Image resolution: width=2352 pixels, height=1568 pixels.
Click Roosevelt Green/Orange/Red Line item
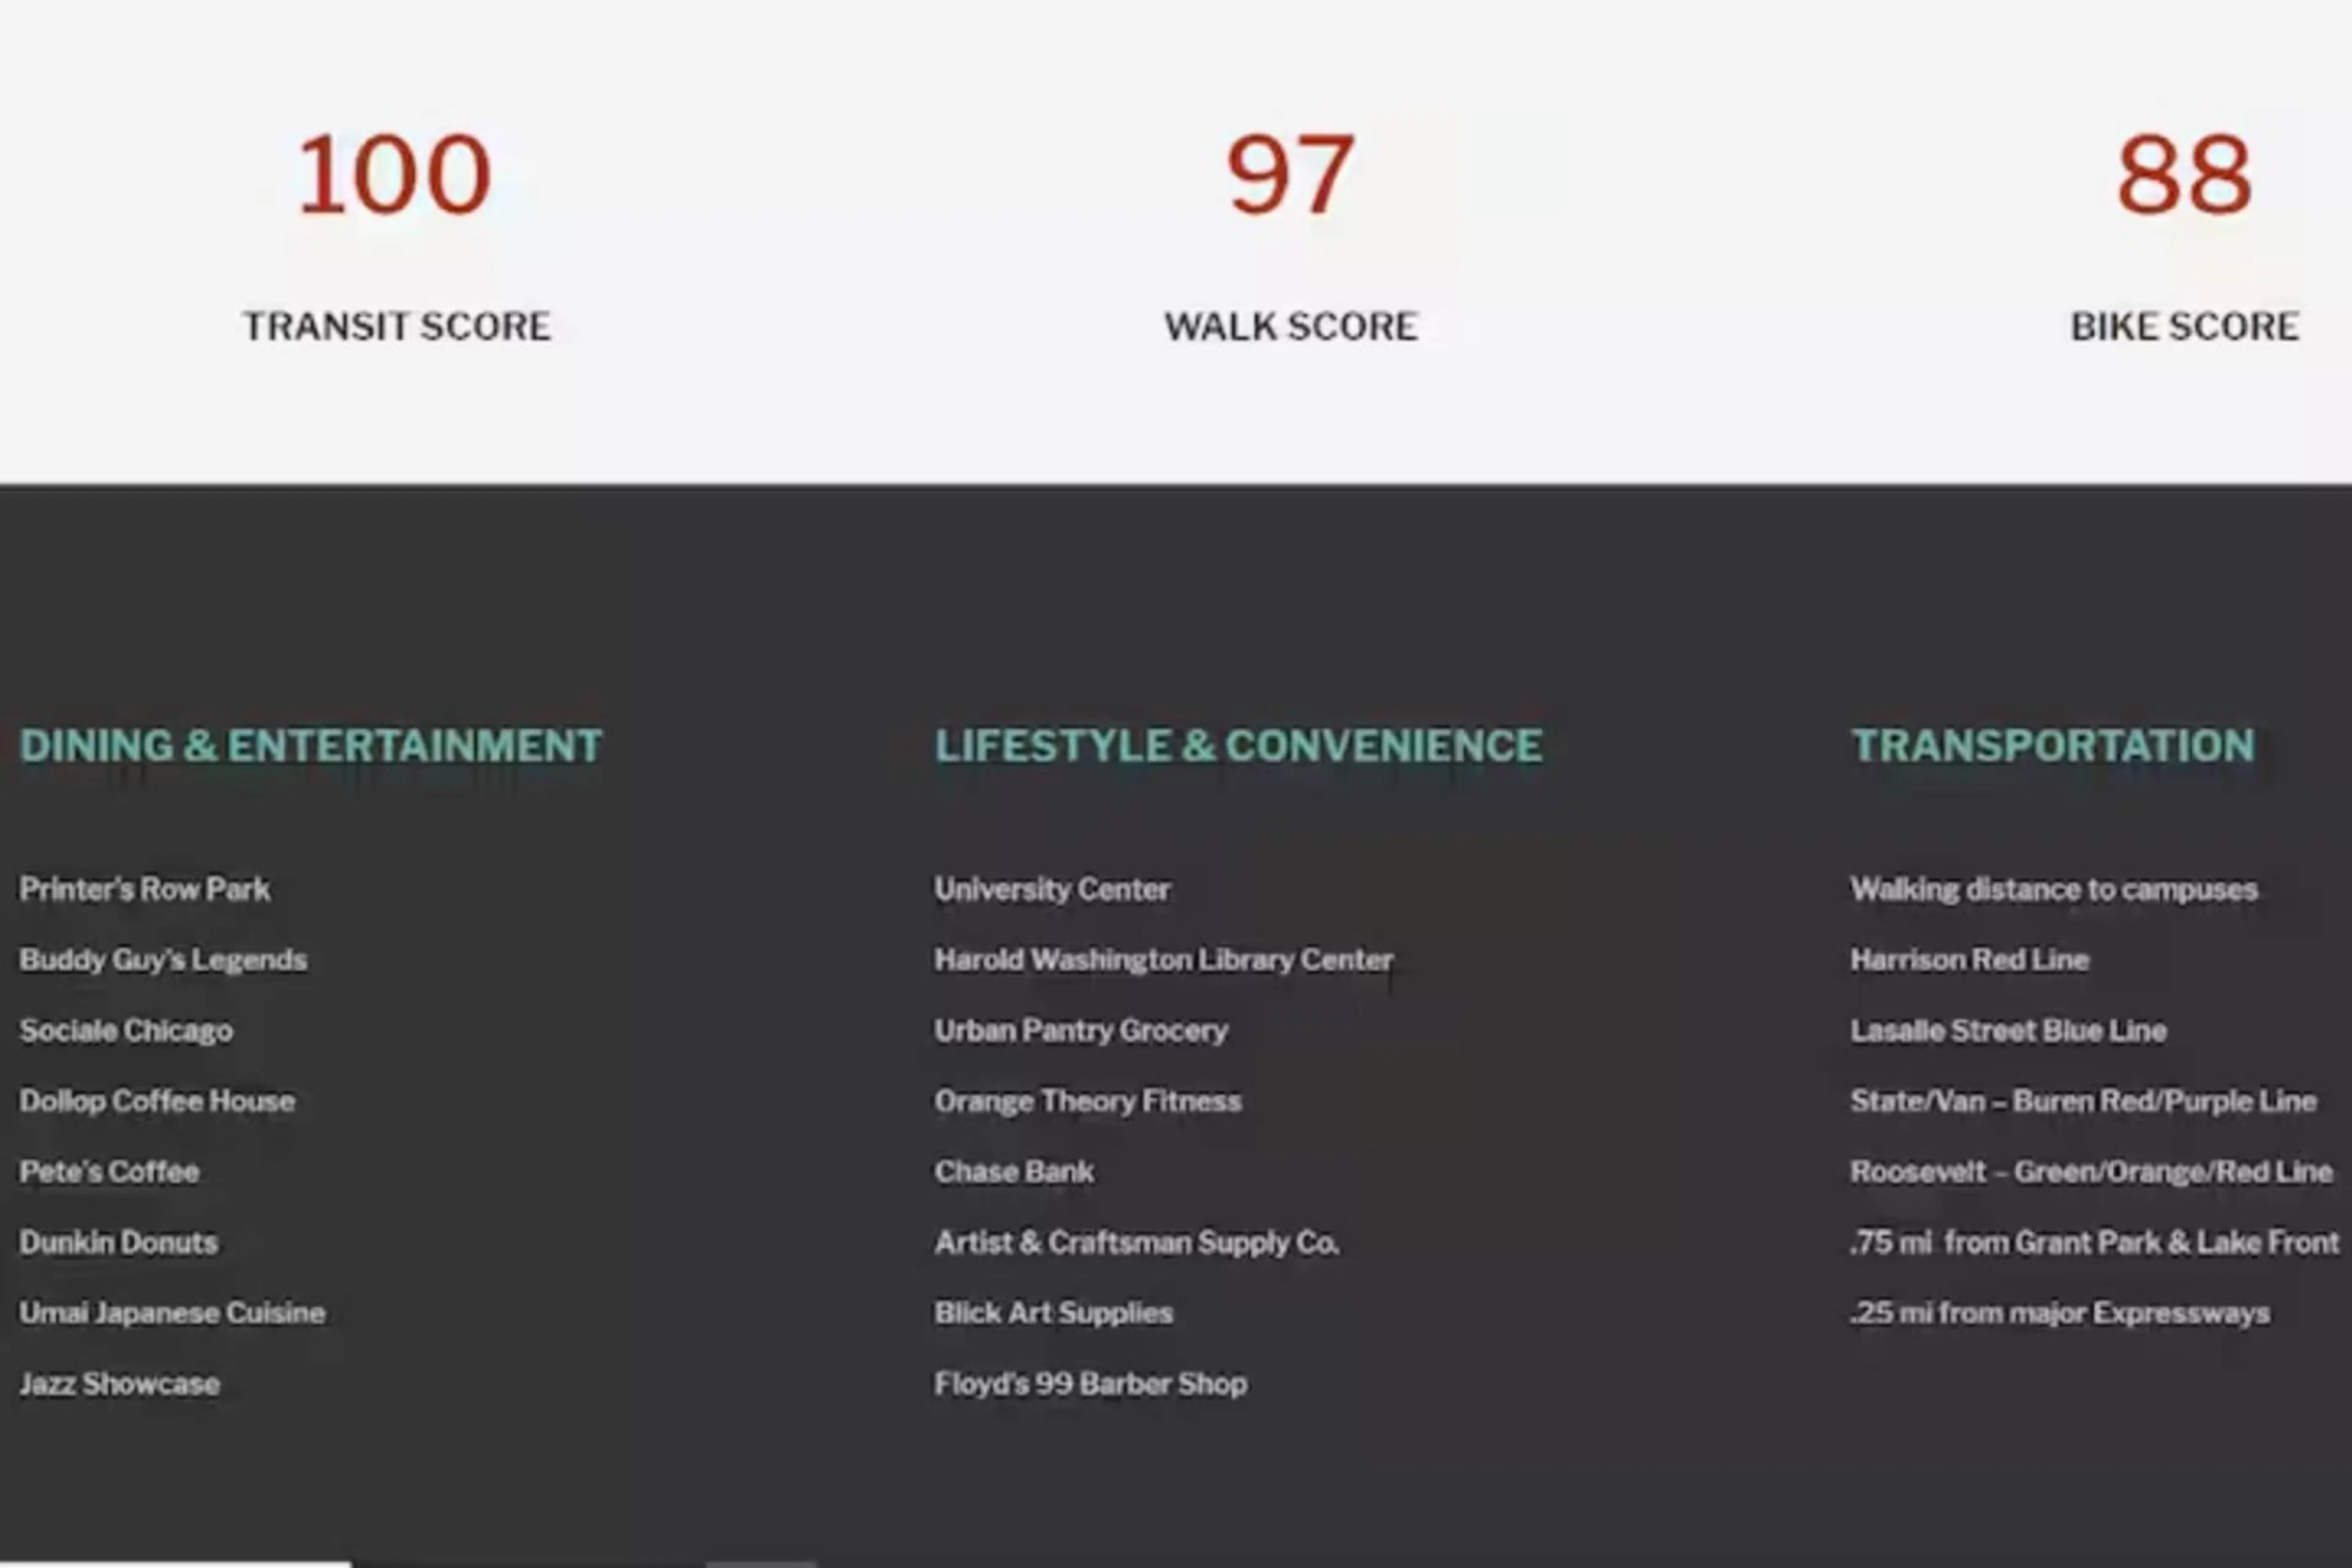[2091, 1172]
